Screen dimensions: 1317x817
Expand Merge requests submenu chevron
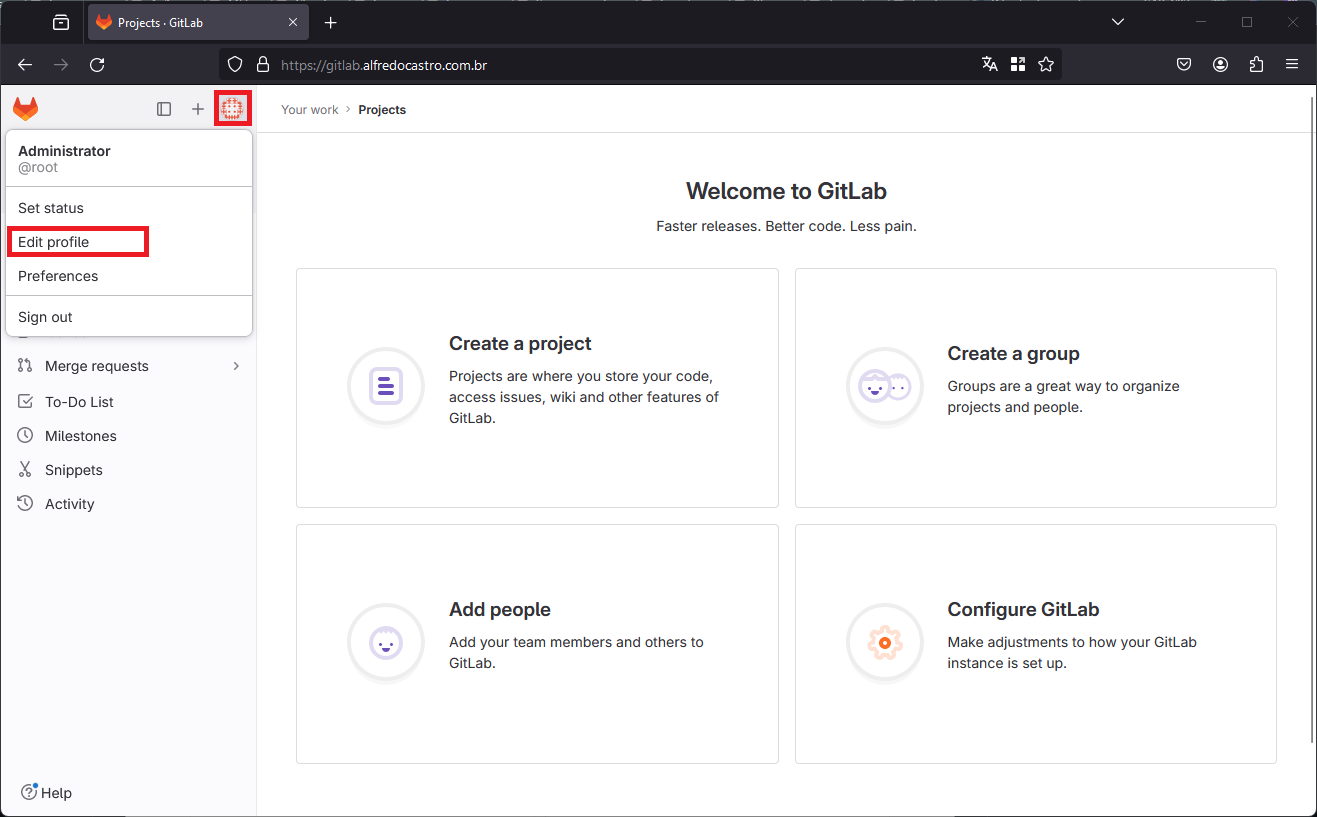pyautogui.click(x=236, y=366)
